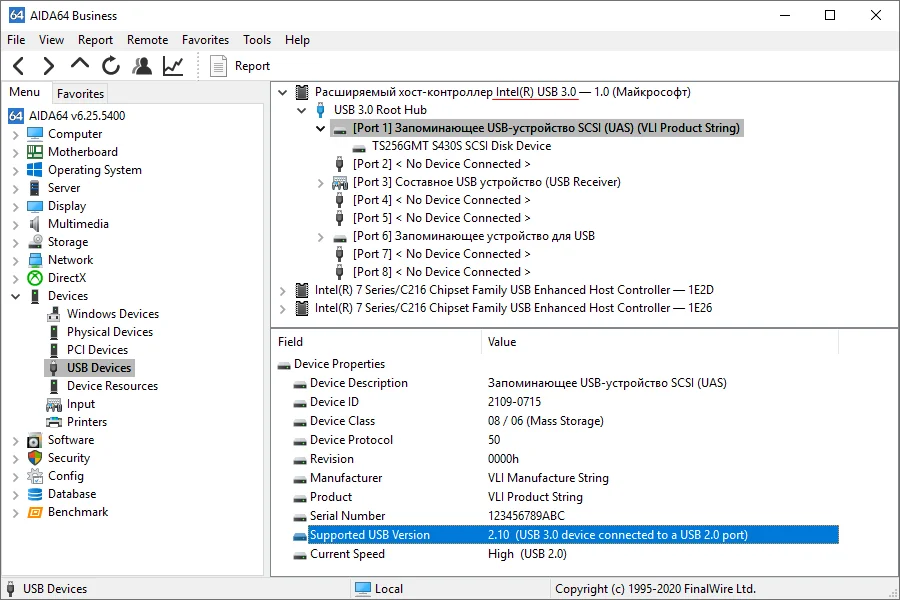Image resolution: width=900 pixels, height=600 pixels.
Task: Select PCI Devices in the tree
Action: tap(97, 350)
